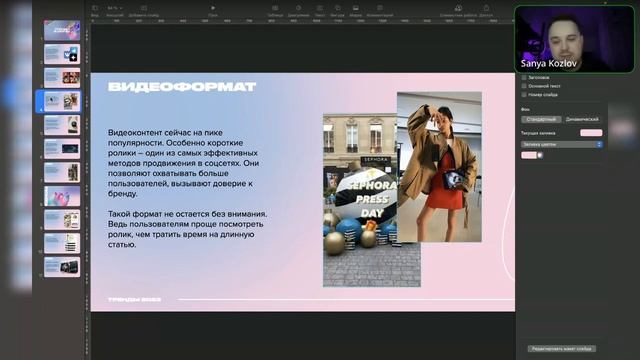Click the ТРЕНДЫ 2023 footer text
This screenshot has width=640, height=360.
point(134,300)
